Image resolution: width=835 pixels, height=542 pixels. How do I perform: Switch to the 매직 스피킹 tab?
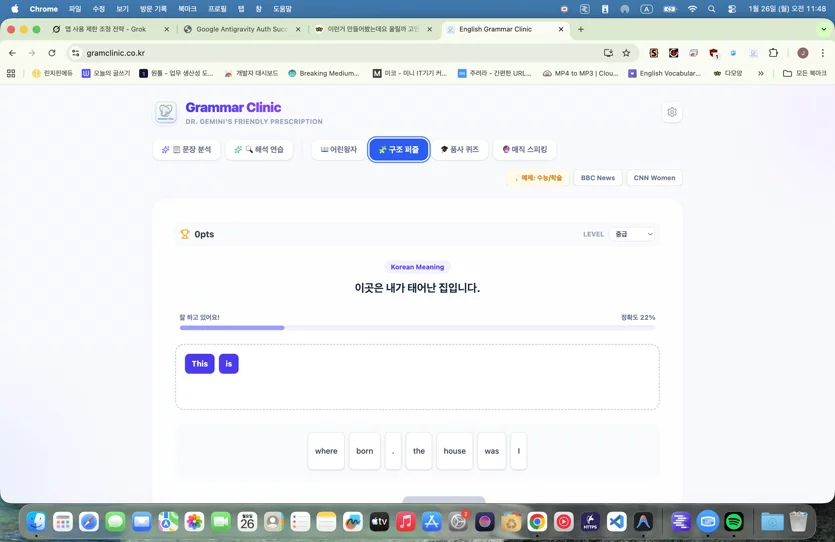(525, 150)
